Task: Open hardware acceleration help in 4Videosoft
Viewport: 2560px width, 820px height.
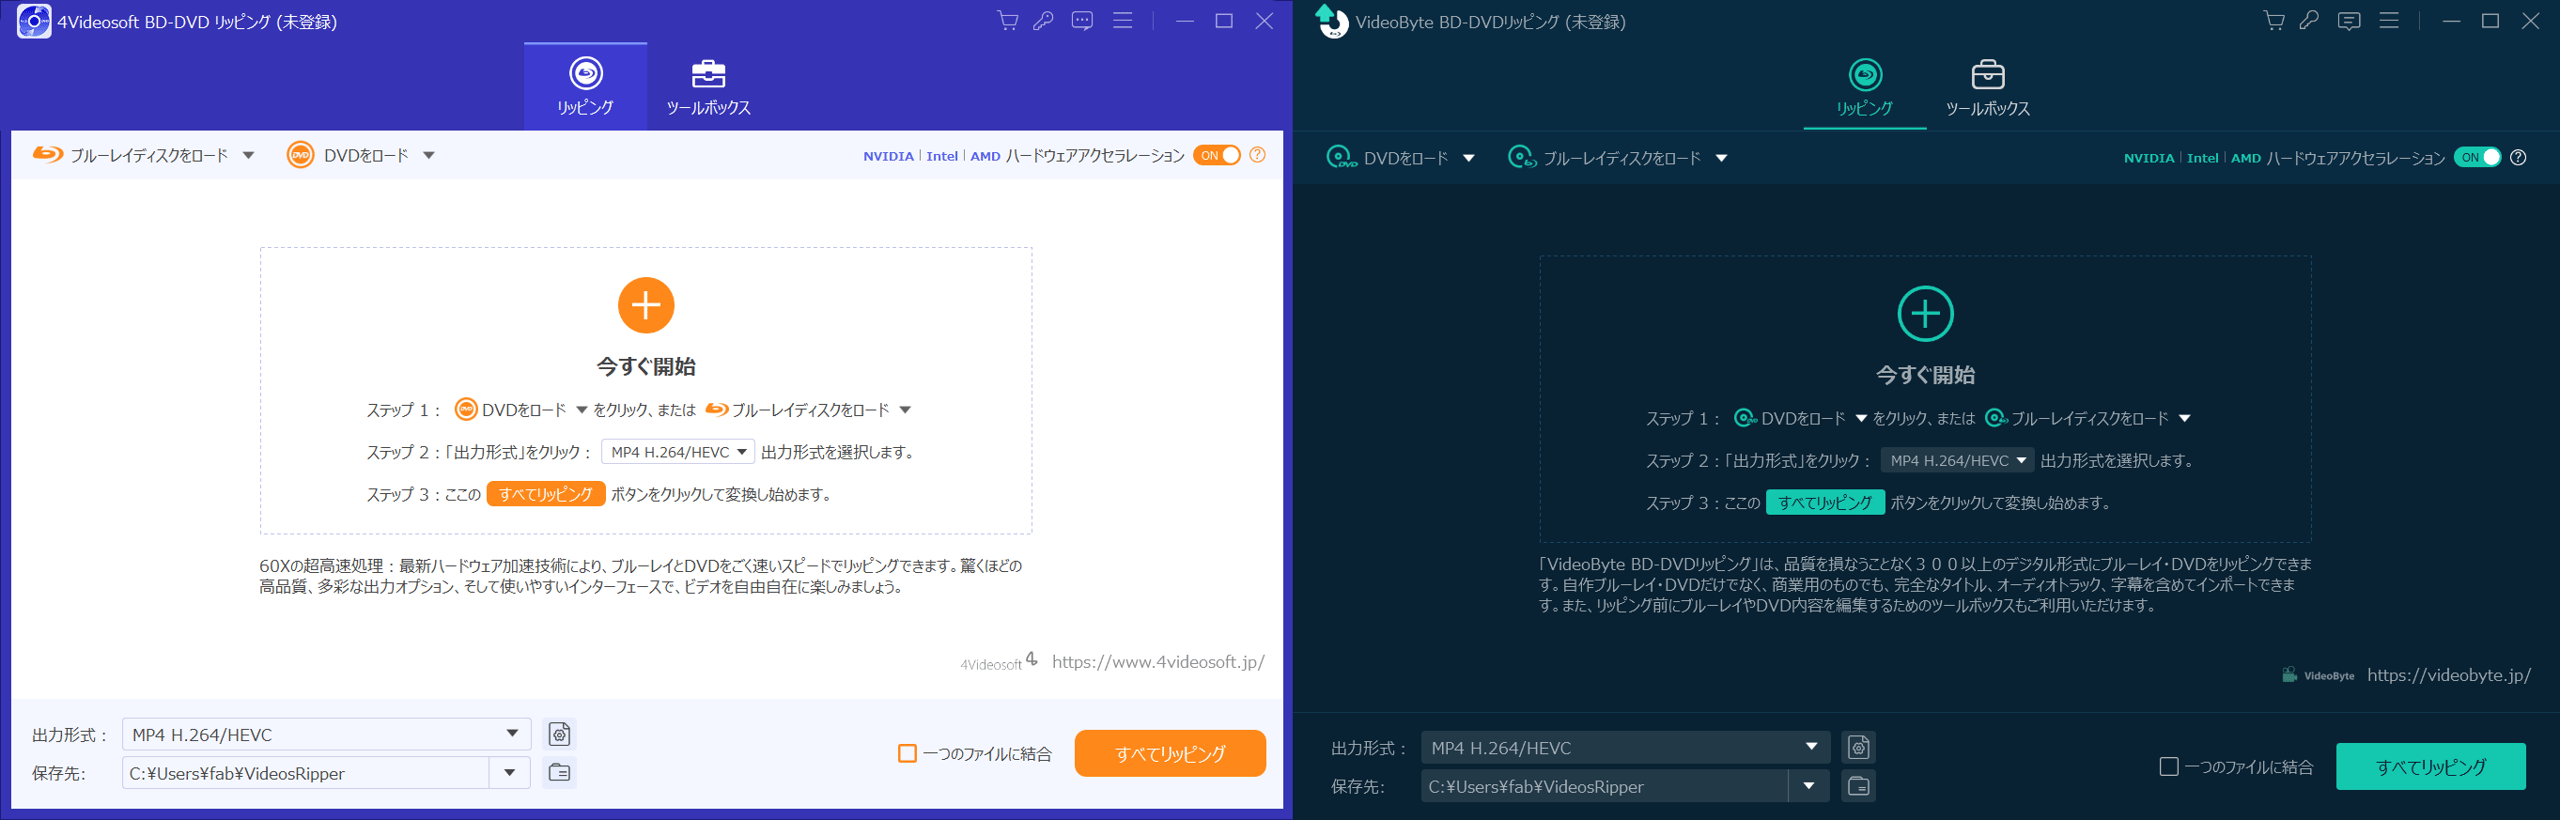Action: pyautogui.click(x=1258, y=155)
